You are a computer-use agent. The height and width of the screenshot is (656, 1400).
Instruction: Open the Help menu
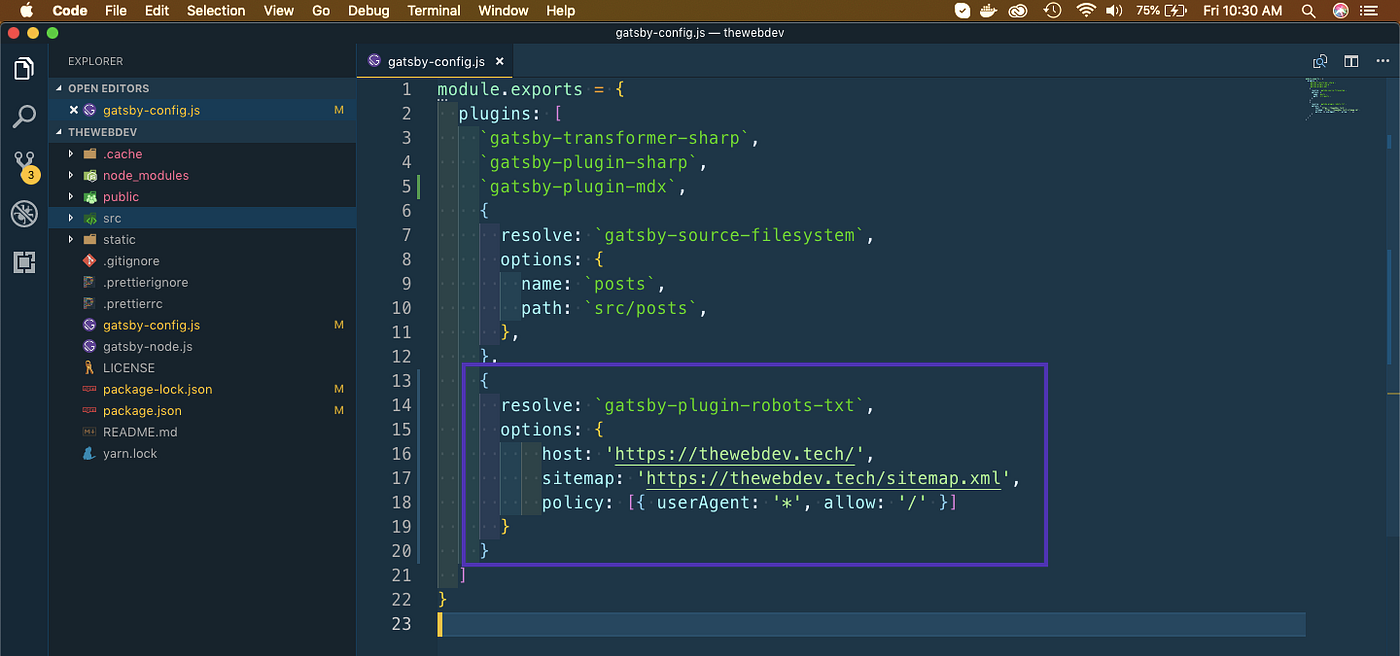click(x=561, y=11)
